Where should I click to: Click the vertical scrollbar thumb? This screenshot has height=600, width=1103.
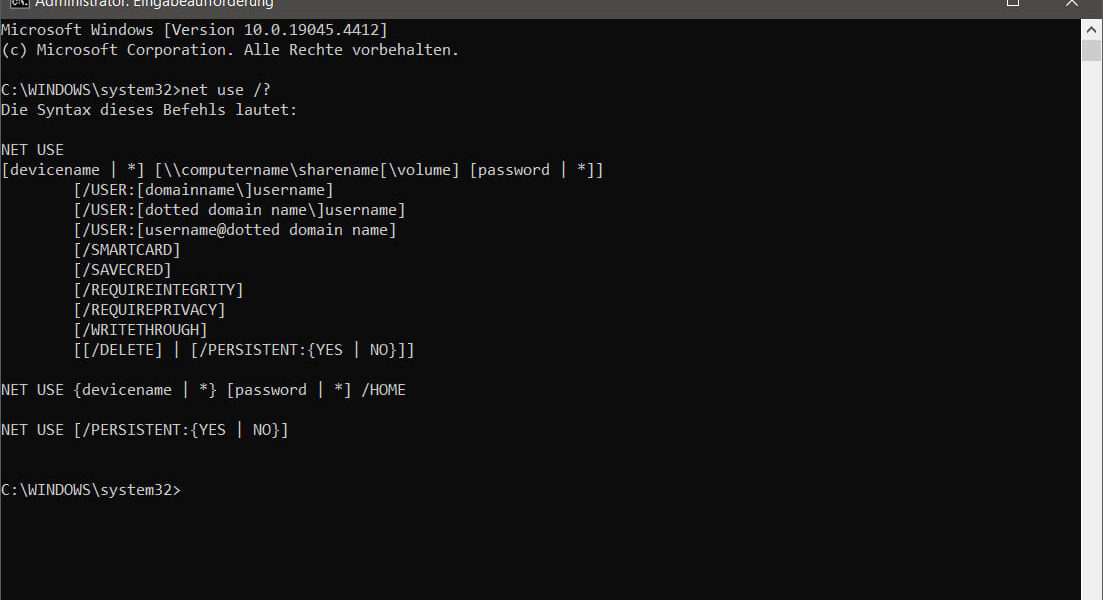pos(1091,51)
